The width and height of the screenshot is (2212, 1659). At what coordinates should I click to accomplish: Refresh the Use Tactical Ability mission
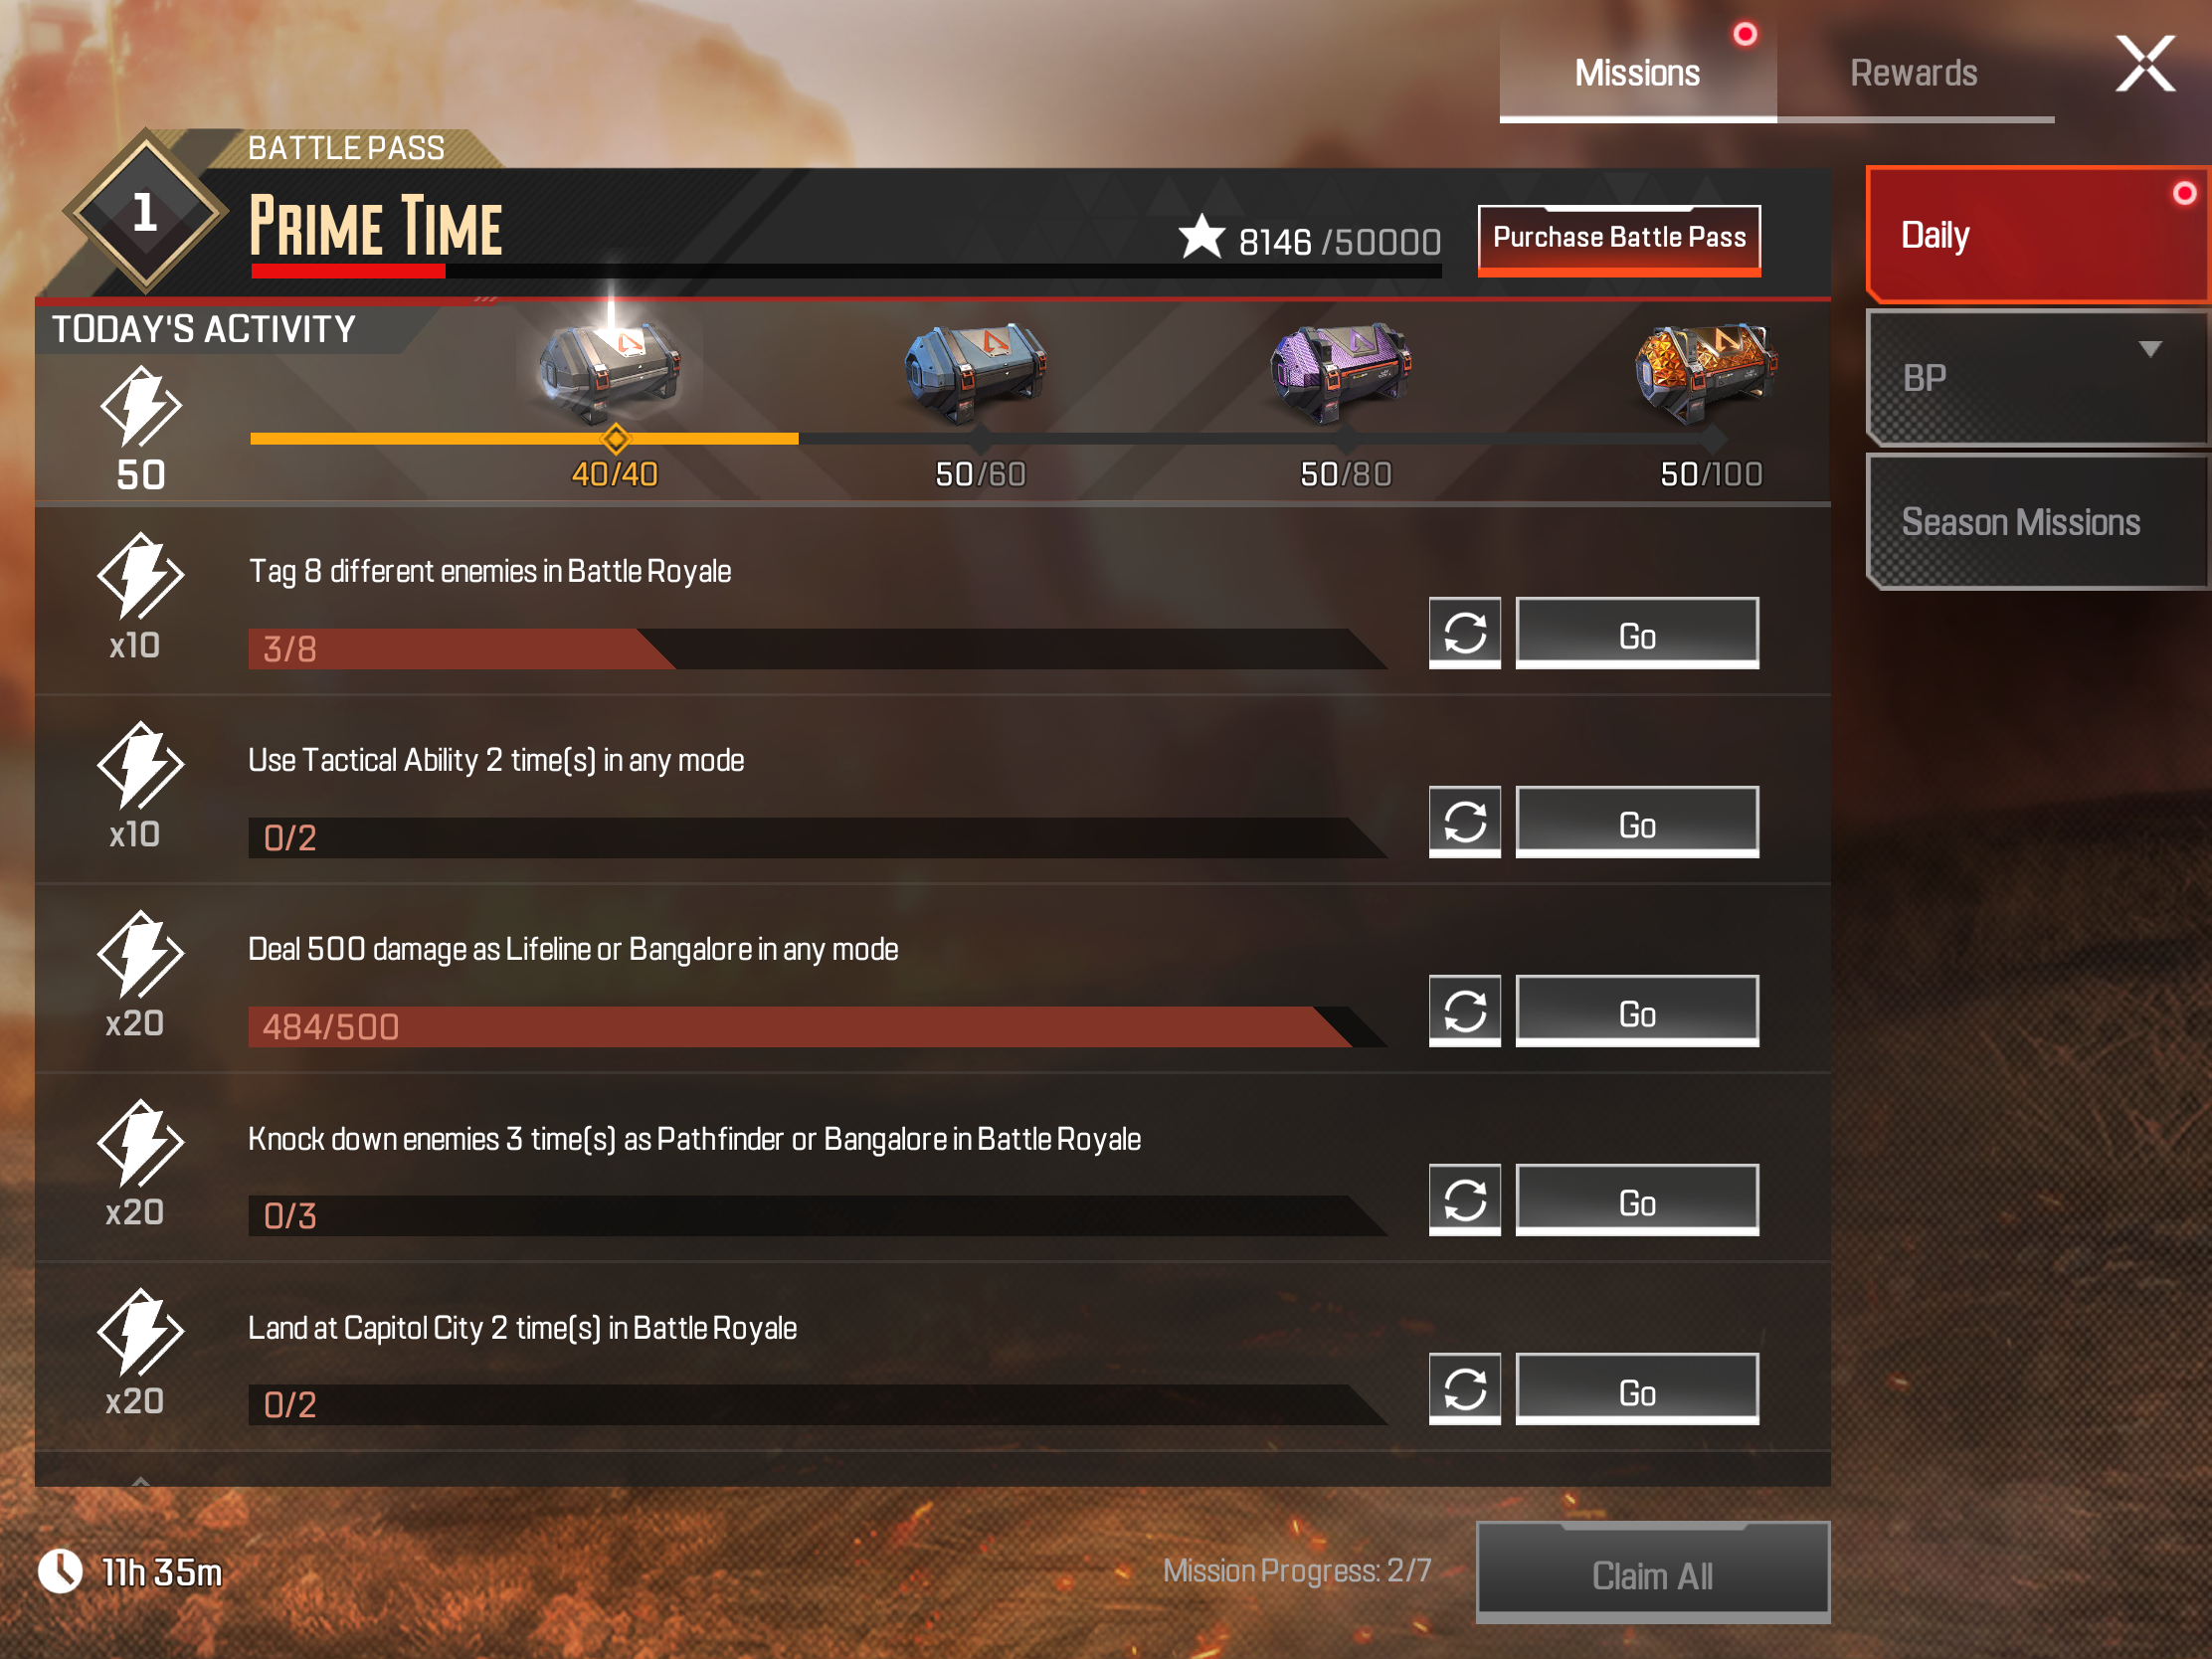[x=1464, y=822]
